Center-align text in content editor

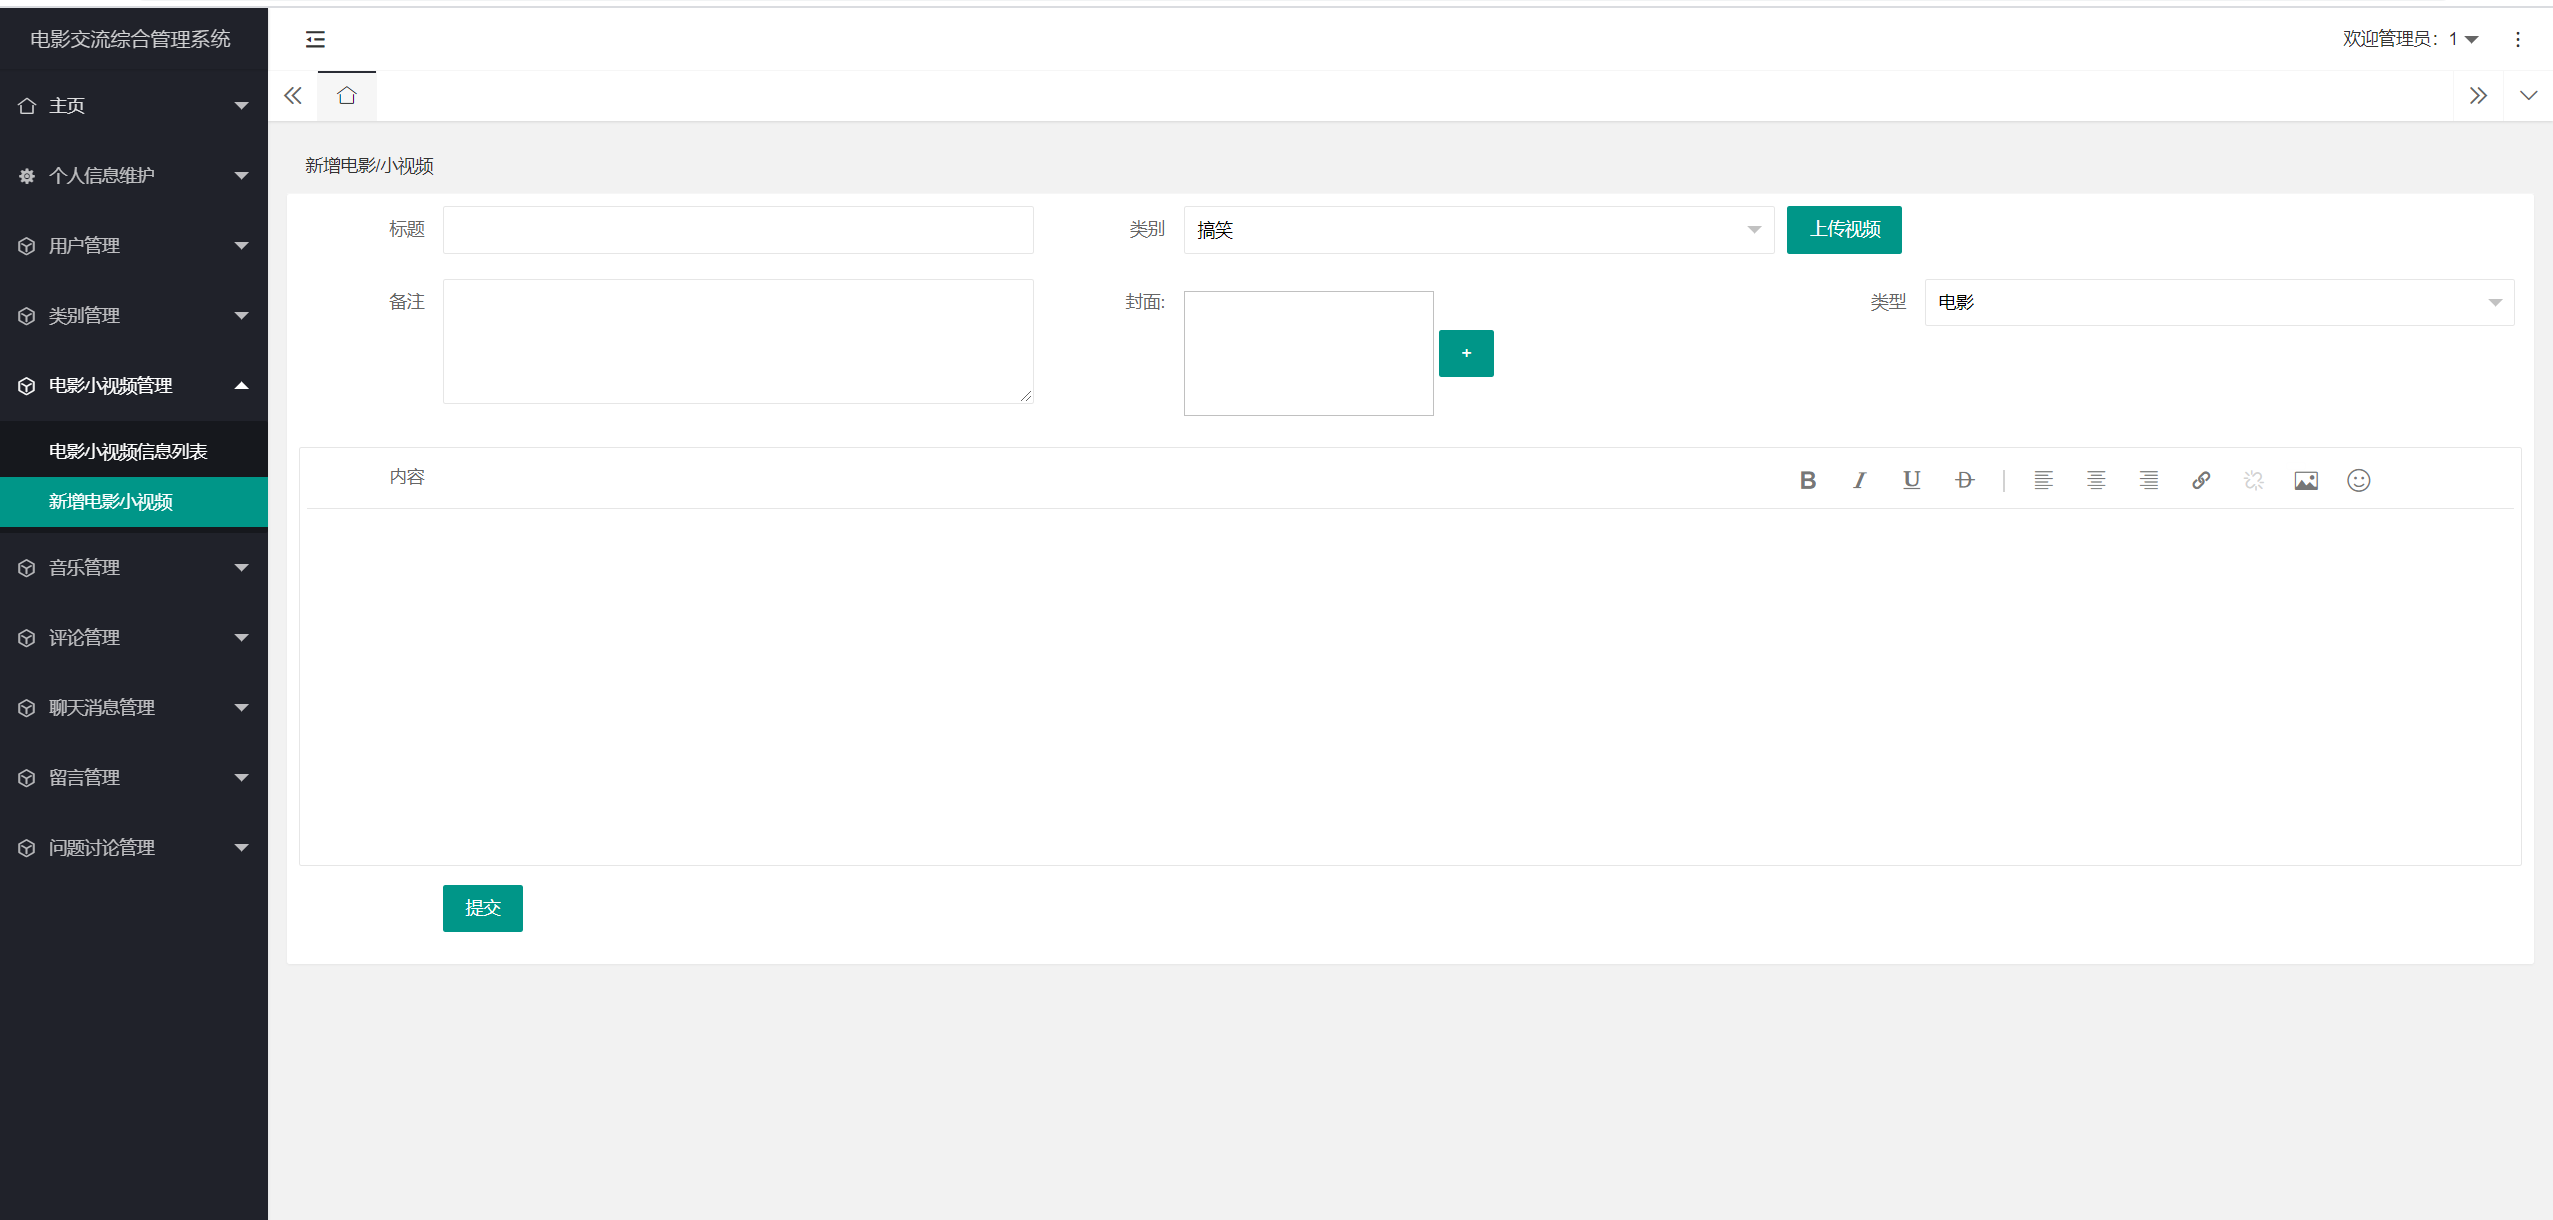point(2096,481)
